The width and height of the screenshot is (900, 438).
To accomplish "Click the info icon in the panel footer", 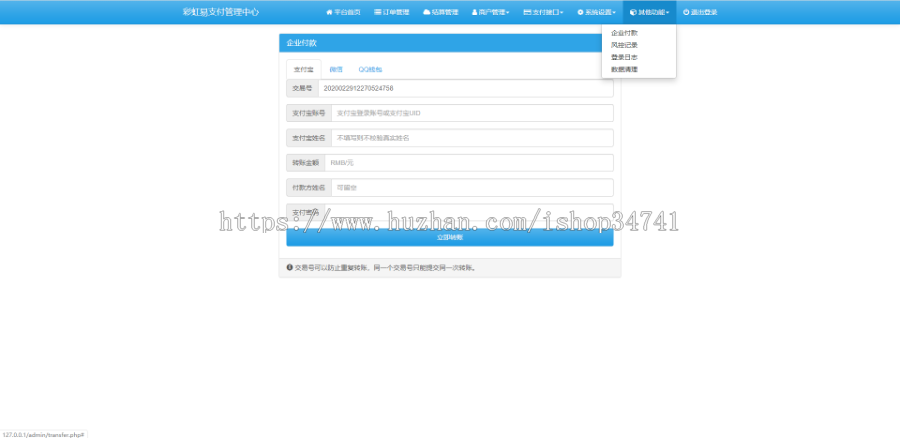I will pos(290,268).
